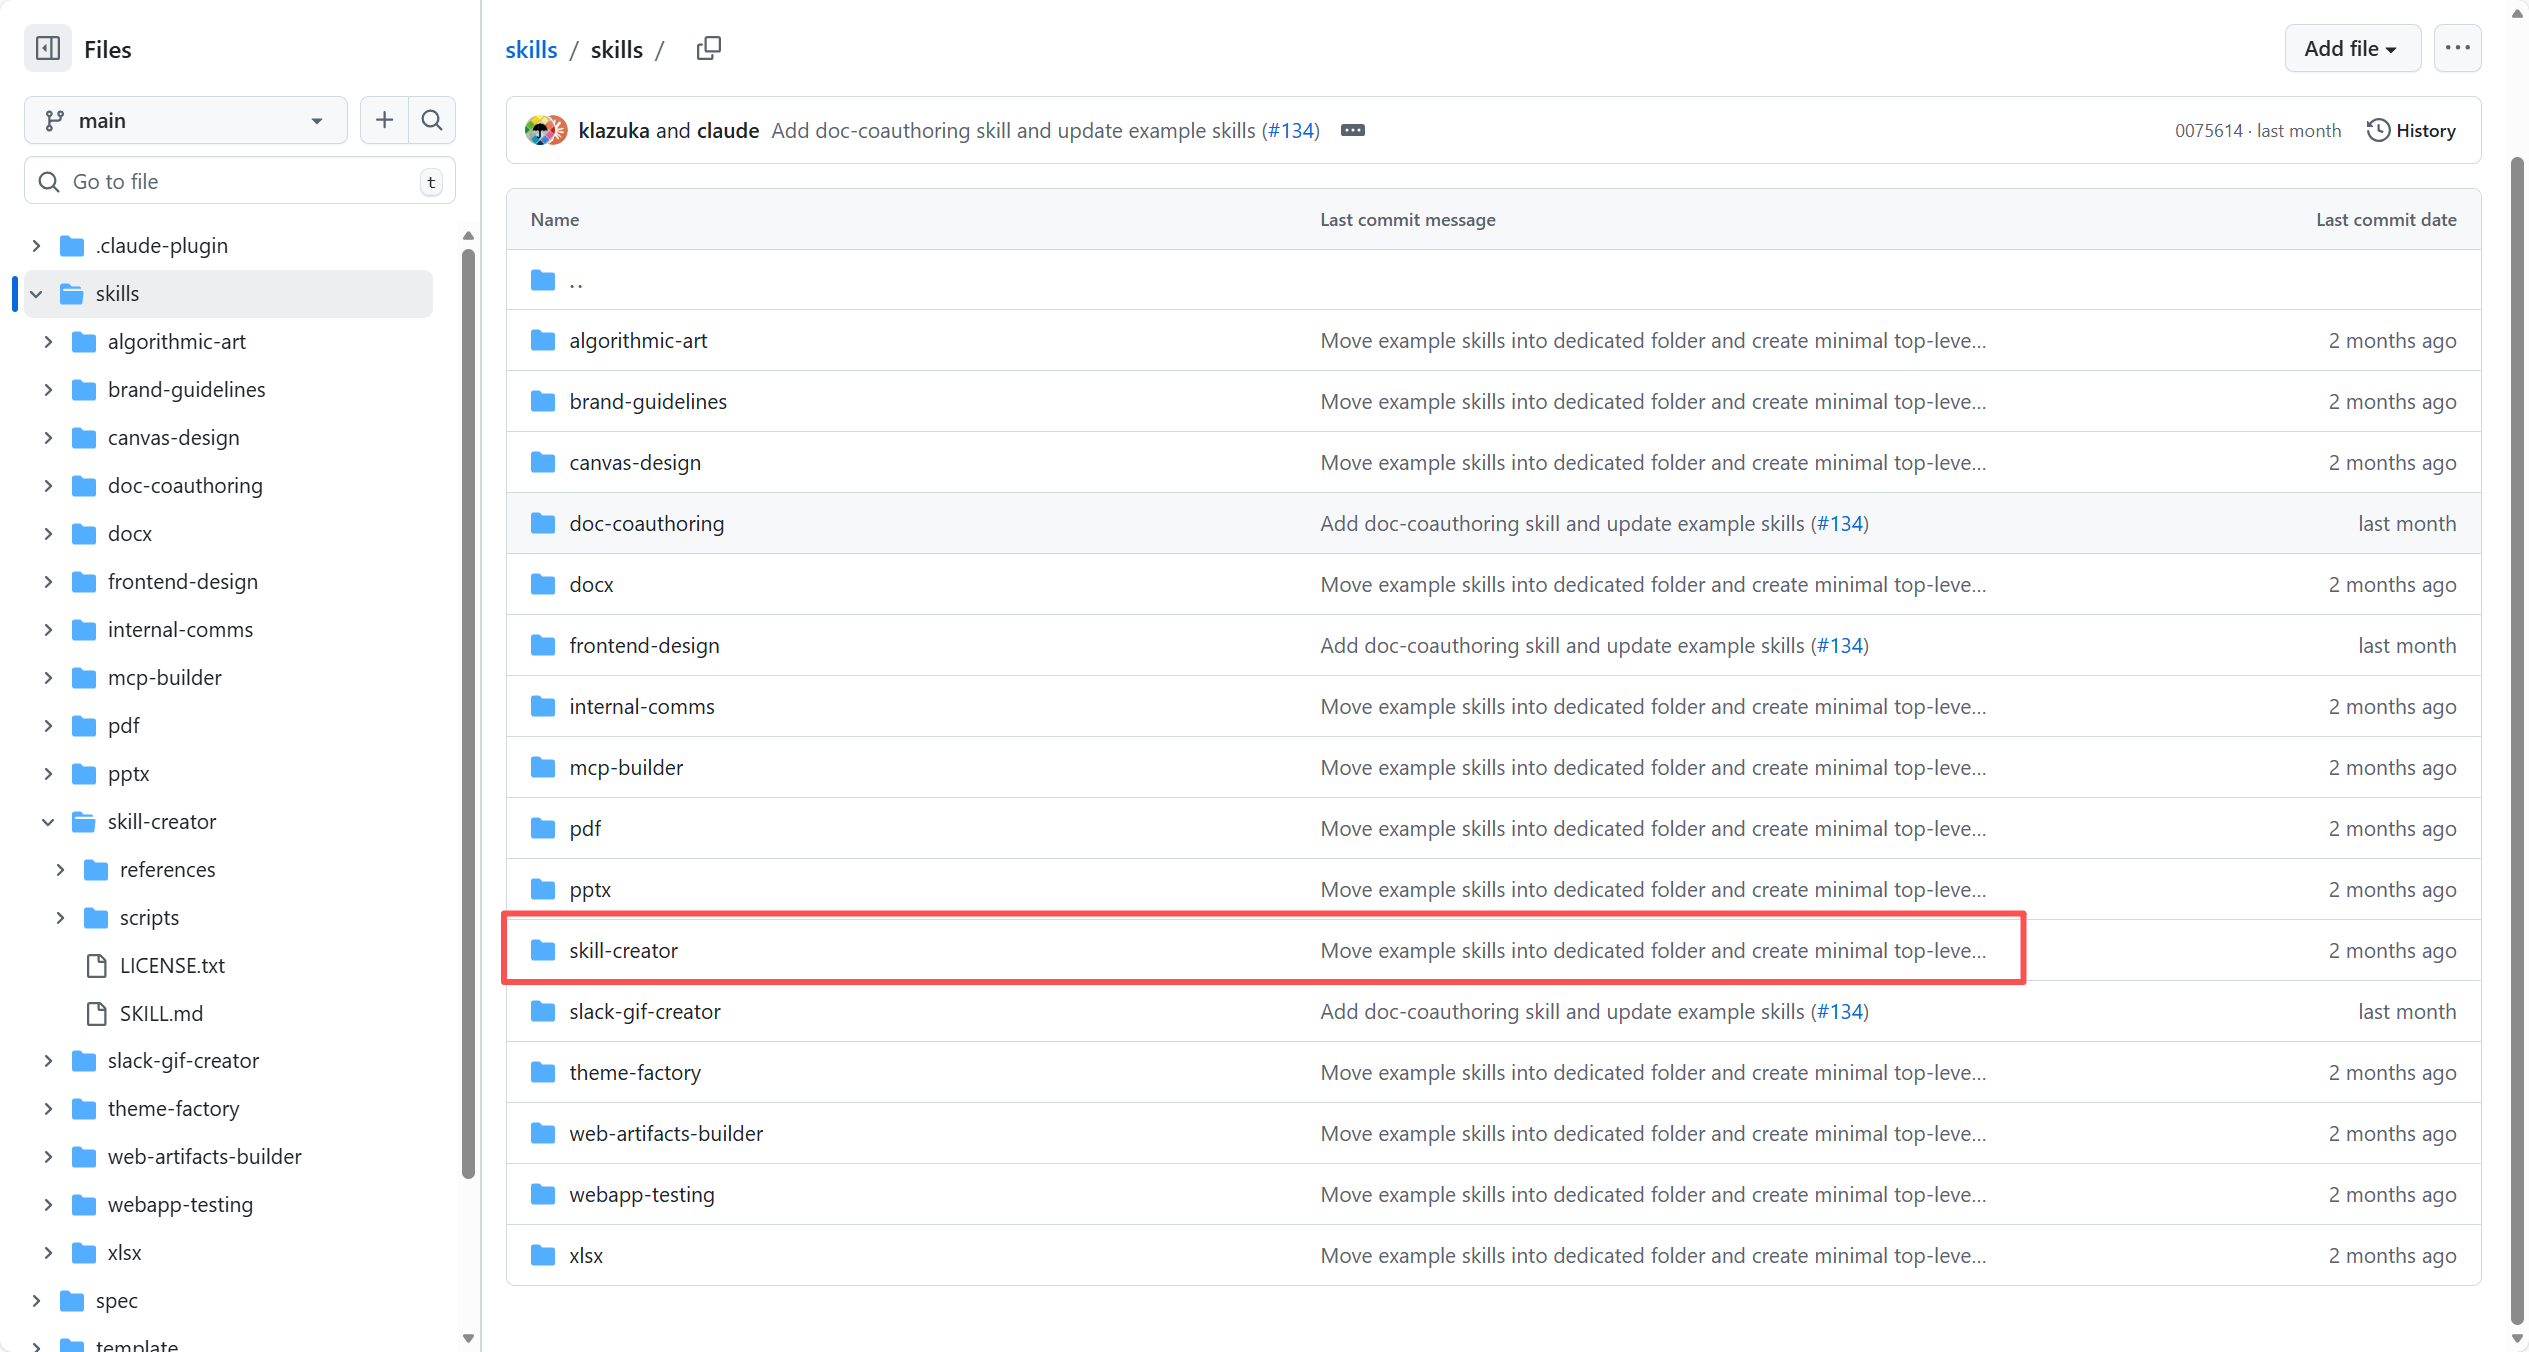Collapse the skill-creator folder in tree
Image resolution: width=2529 pixels, height=1352 pixels.
coord(48,822)
